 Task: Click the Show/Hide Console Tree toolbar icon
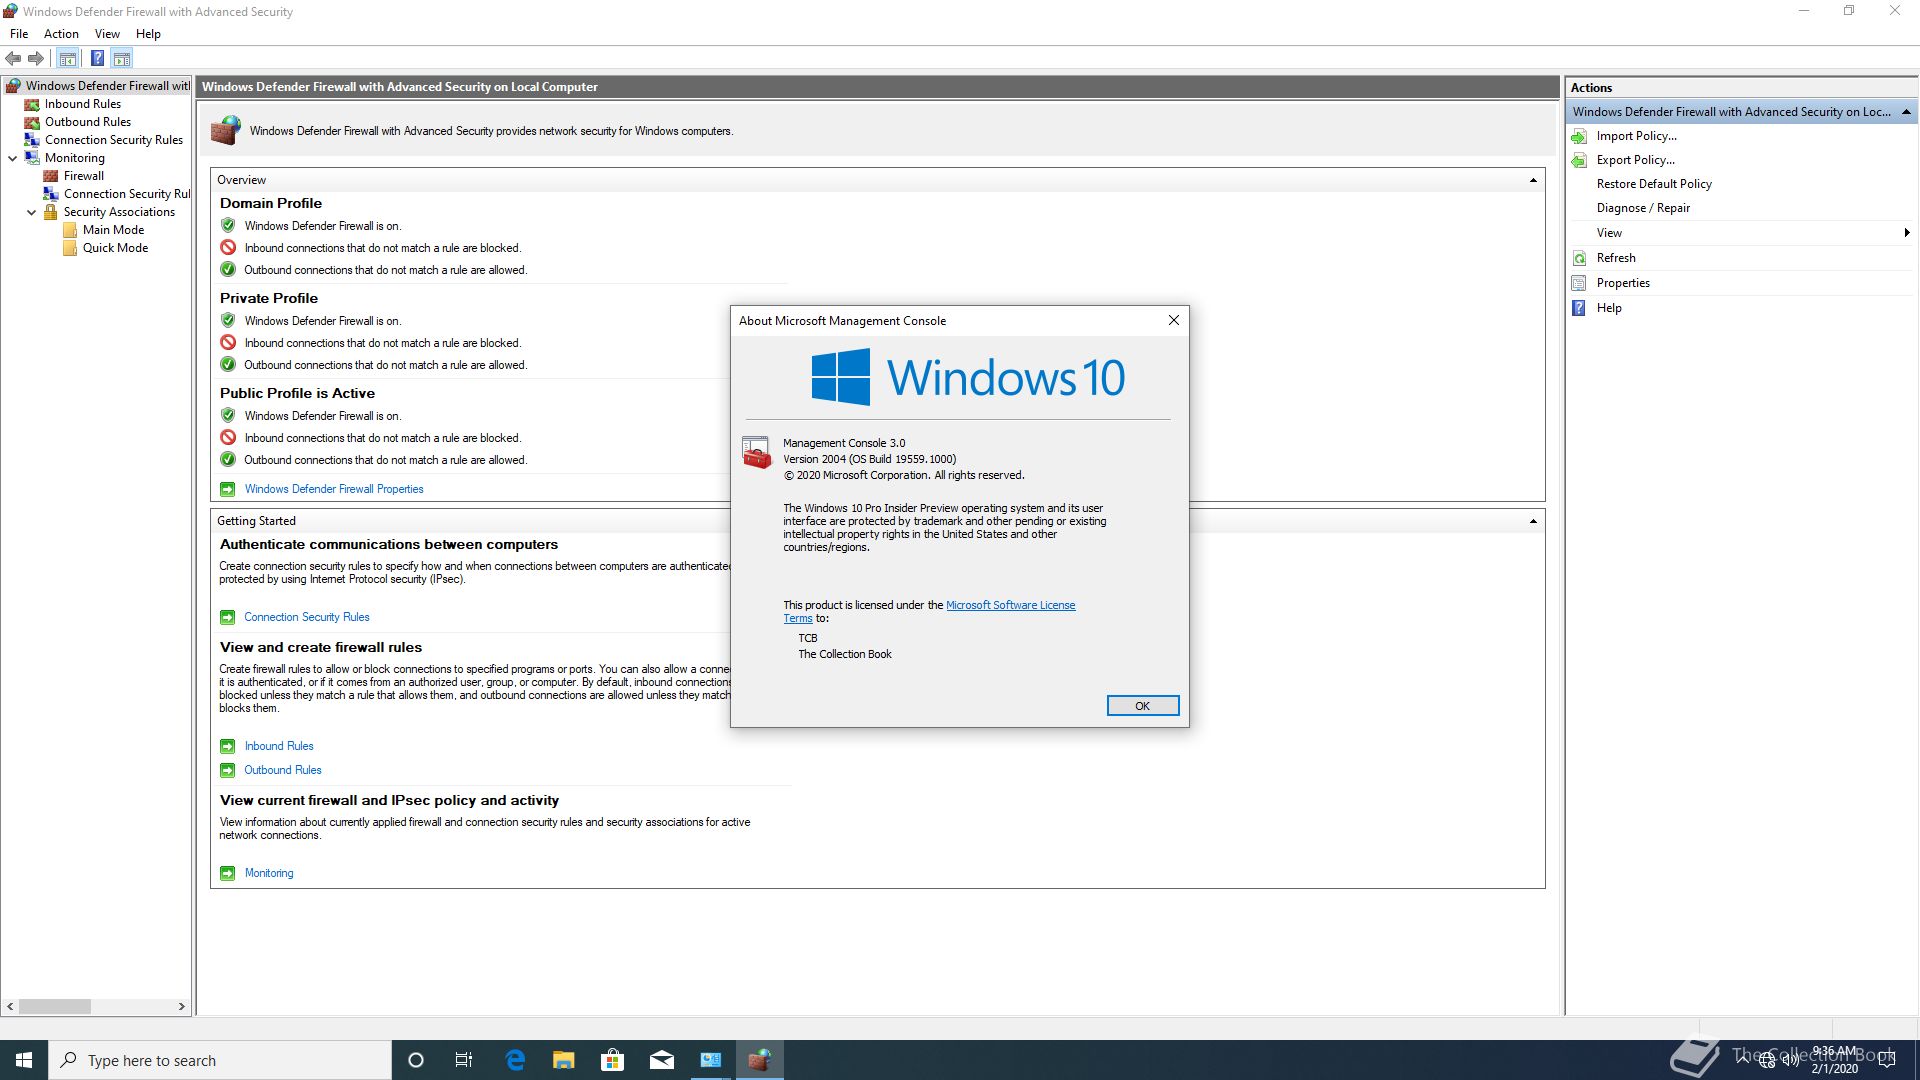(67, 58)
